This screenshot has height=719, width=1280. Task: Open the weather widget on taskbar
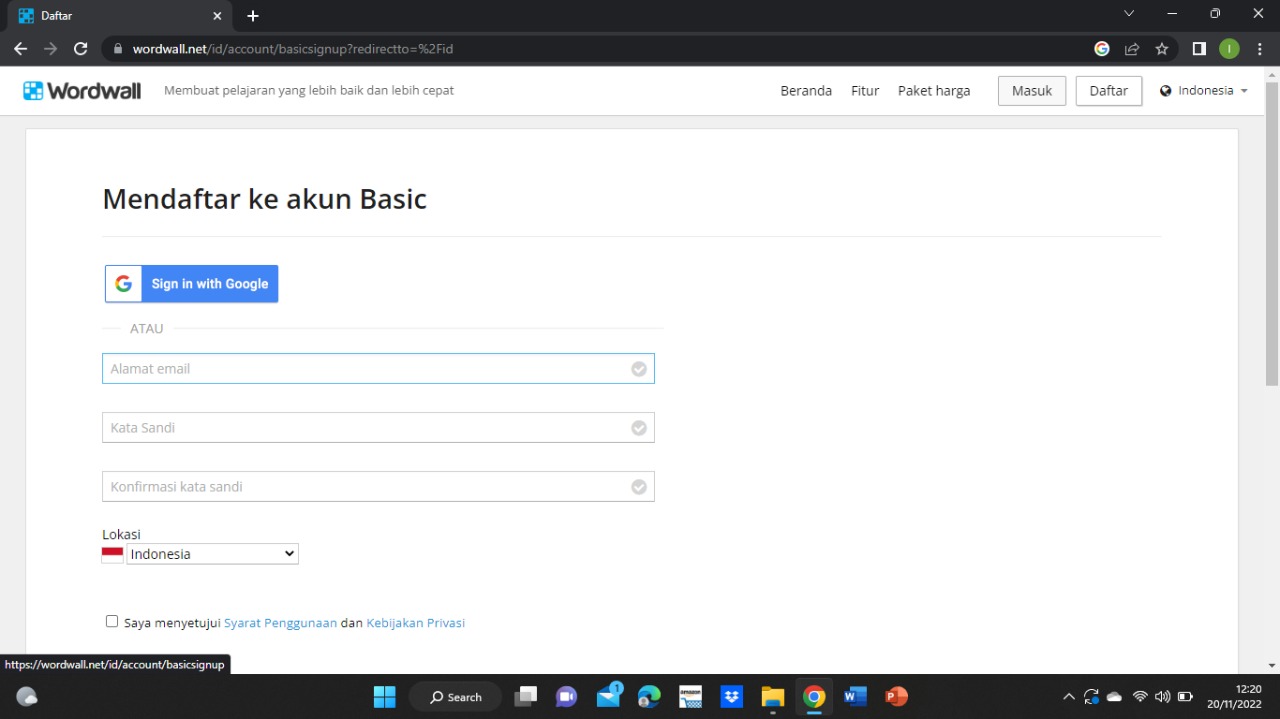coord(27,697)
